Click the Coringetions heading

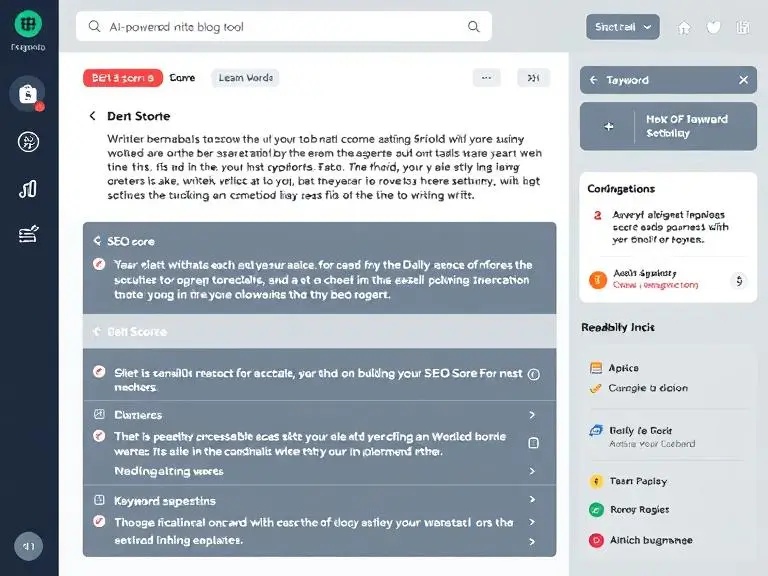coord(621,189)
